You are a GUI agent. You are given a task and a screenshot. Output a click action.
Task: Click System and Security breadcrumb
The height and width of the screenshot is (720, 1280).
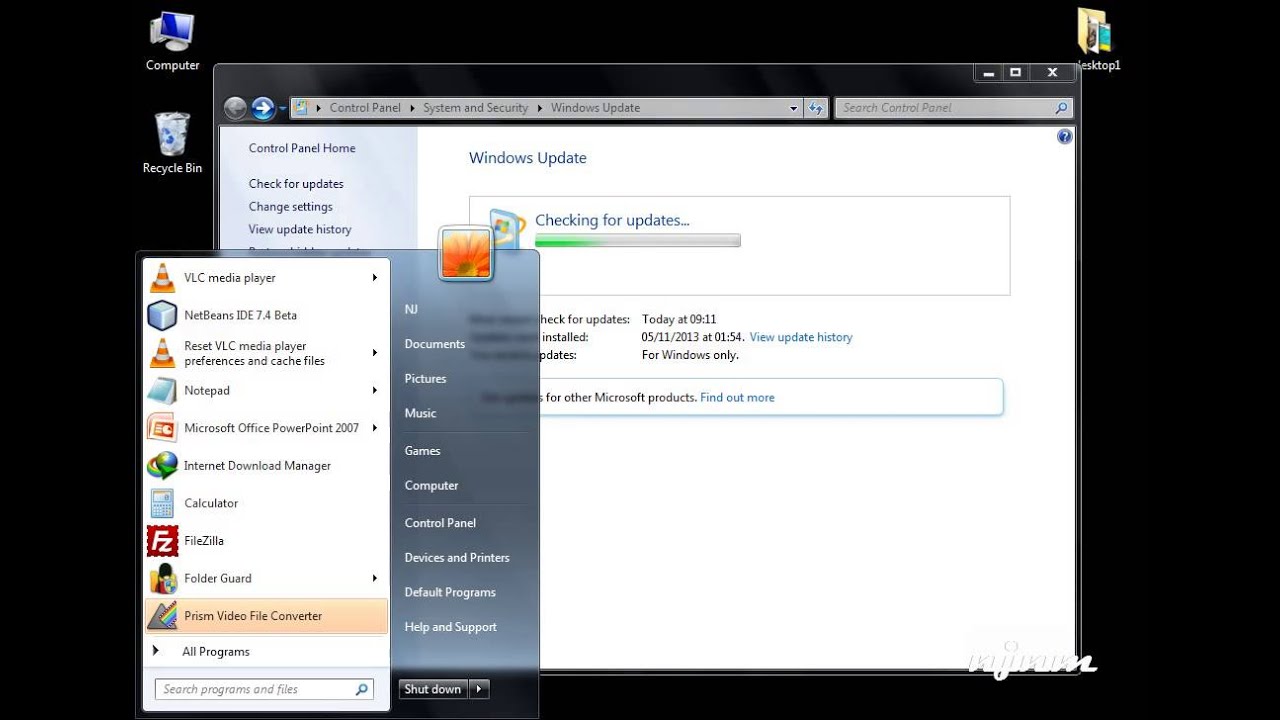pos(475,108)
